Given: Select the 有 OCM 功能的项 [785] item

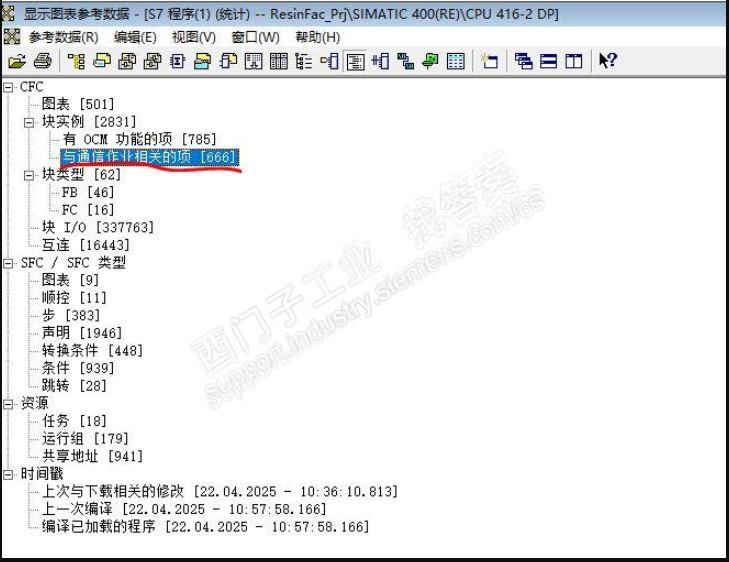Looking at the screenshot, I should pyautogui.click(x=139, y=139).
